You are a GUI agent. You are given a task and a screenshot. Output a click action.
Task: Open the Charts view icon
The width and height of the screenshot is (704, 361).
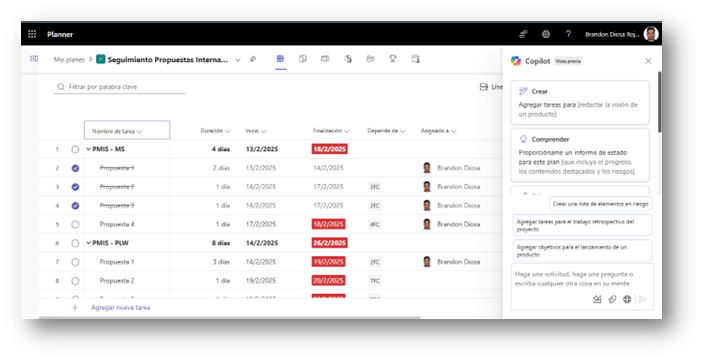348,59
